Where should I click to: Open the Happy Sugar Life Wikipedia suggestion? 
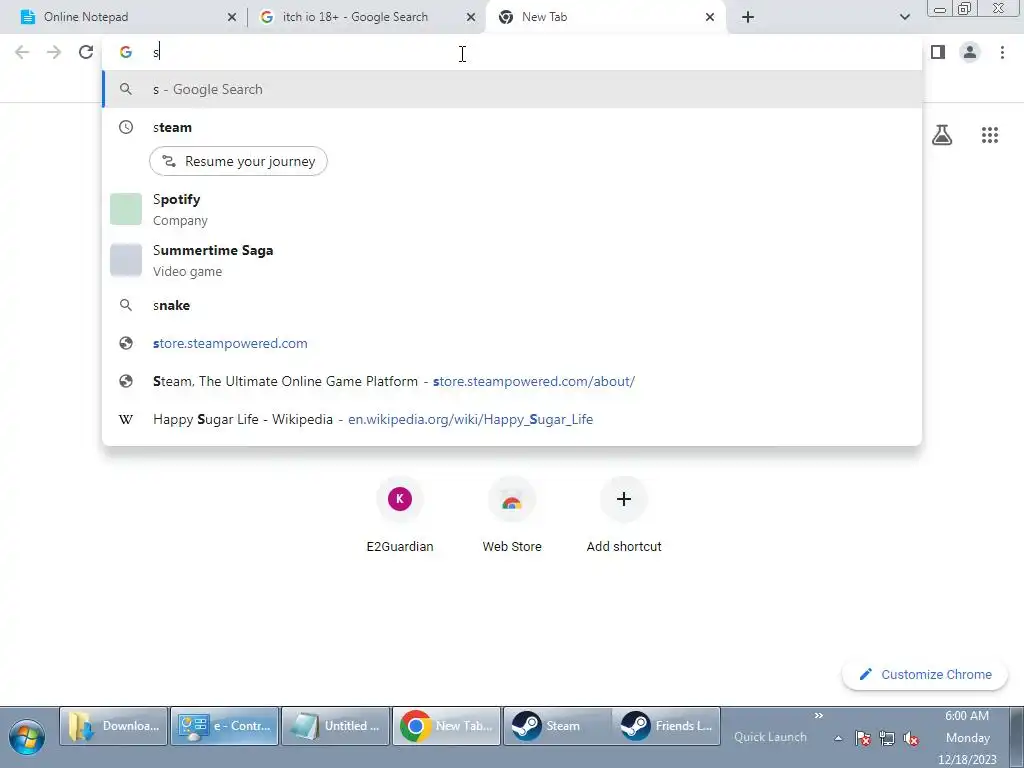coord(512,419)
